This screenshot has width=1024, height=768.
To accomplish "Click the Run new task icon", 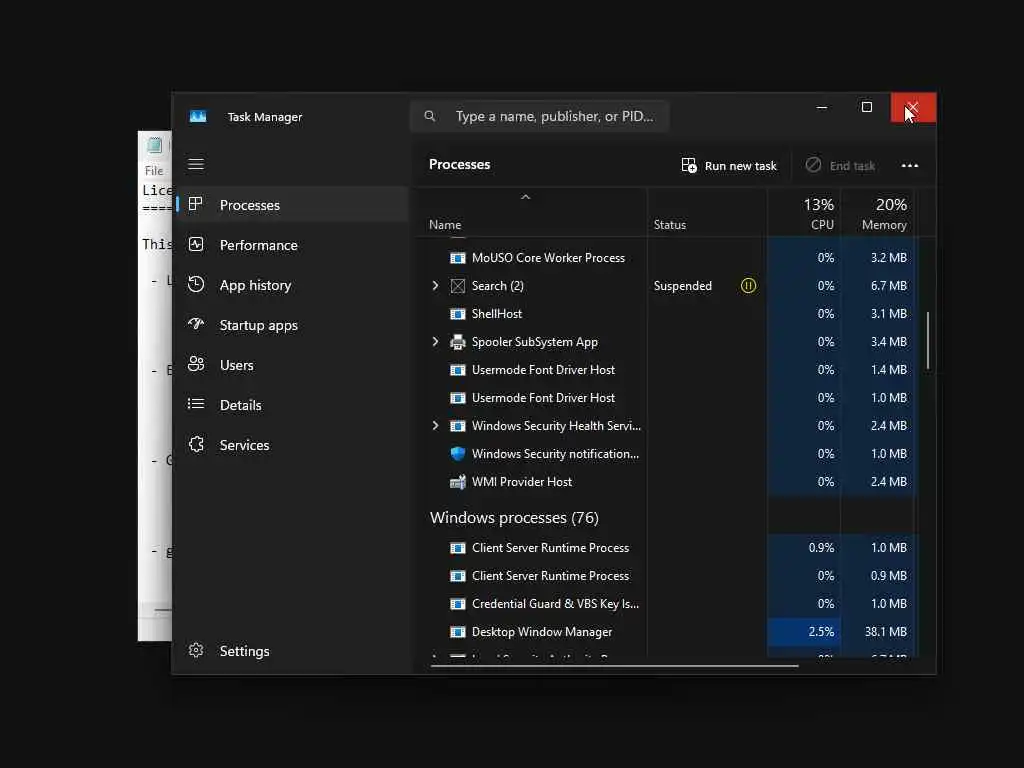I will click(x=688, y=165).
